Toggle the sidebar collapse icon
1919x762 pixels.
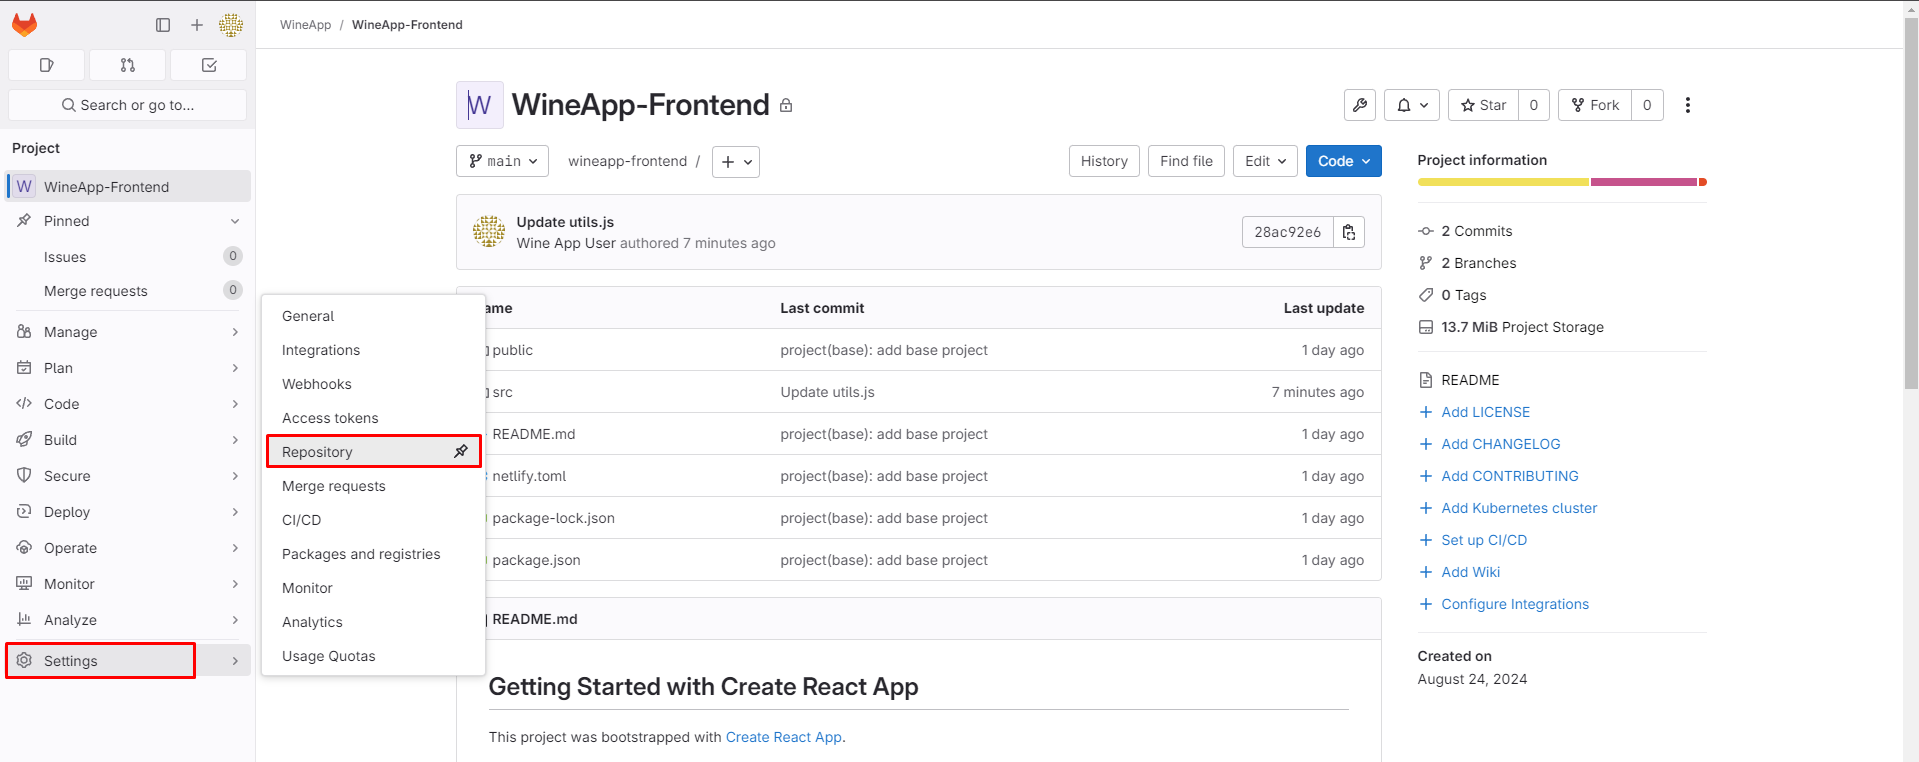pos(163,25)
